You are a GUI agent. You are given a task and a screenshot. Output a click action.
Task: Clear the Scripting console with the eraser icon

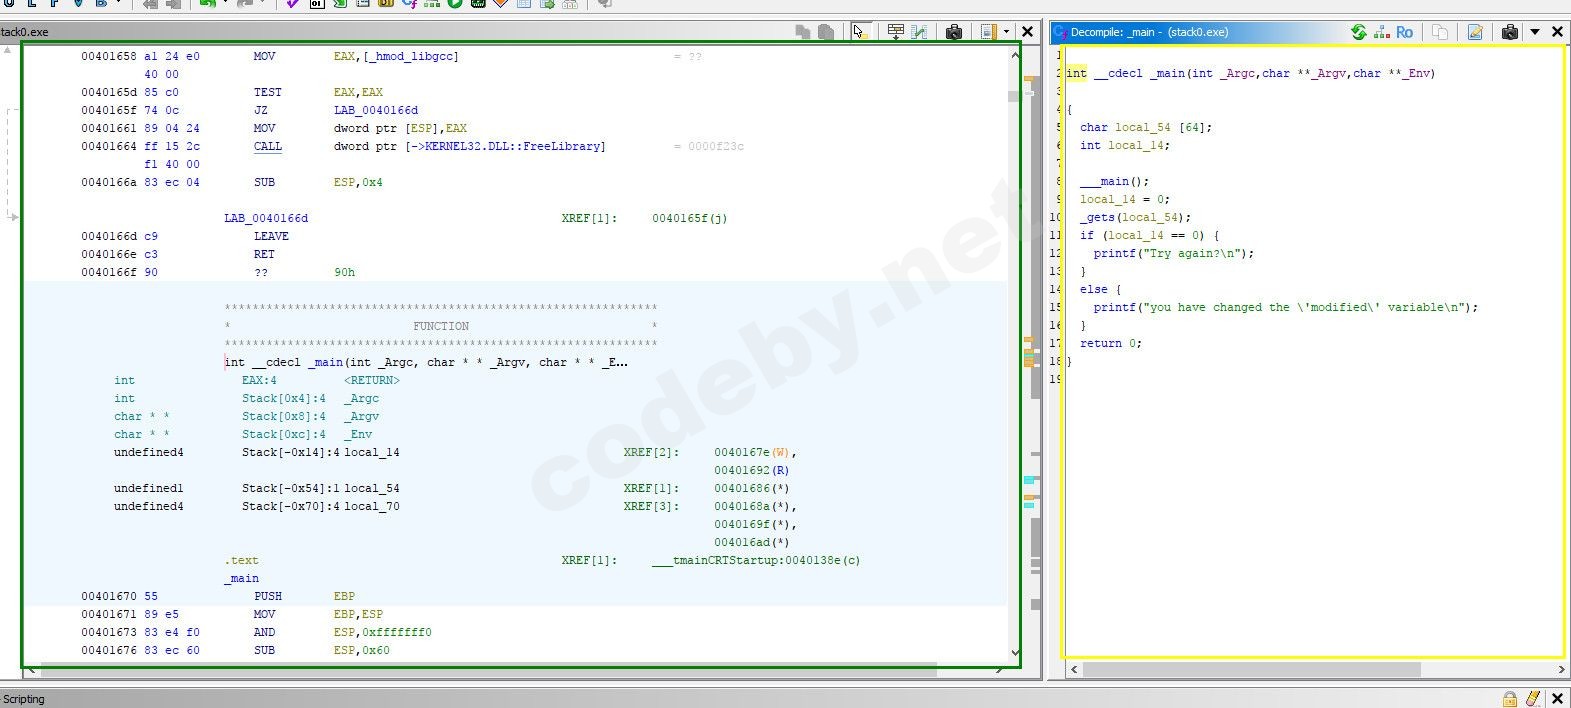1532,698
